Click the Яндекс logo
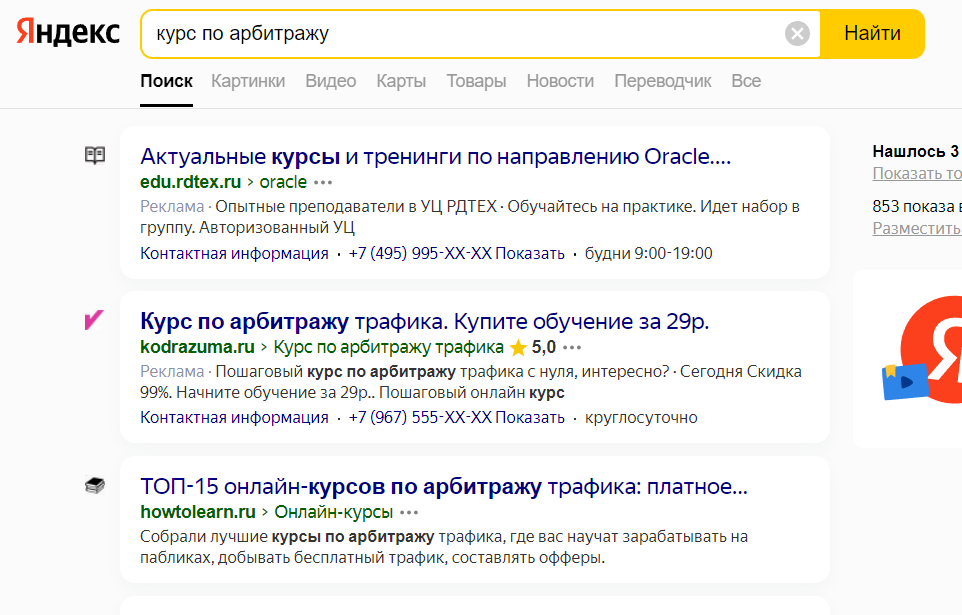The height and width of the screenshot is (615, 962). [x=68, y=32]
